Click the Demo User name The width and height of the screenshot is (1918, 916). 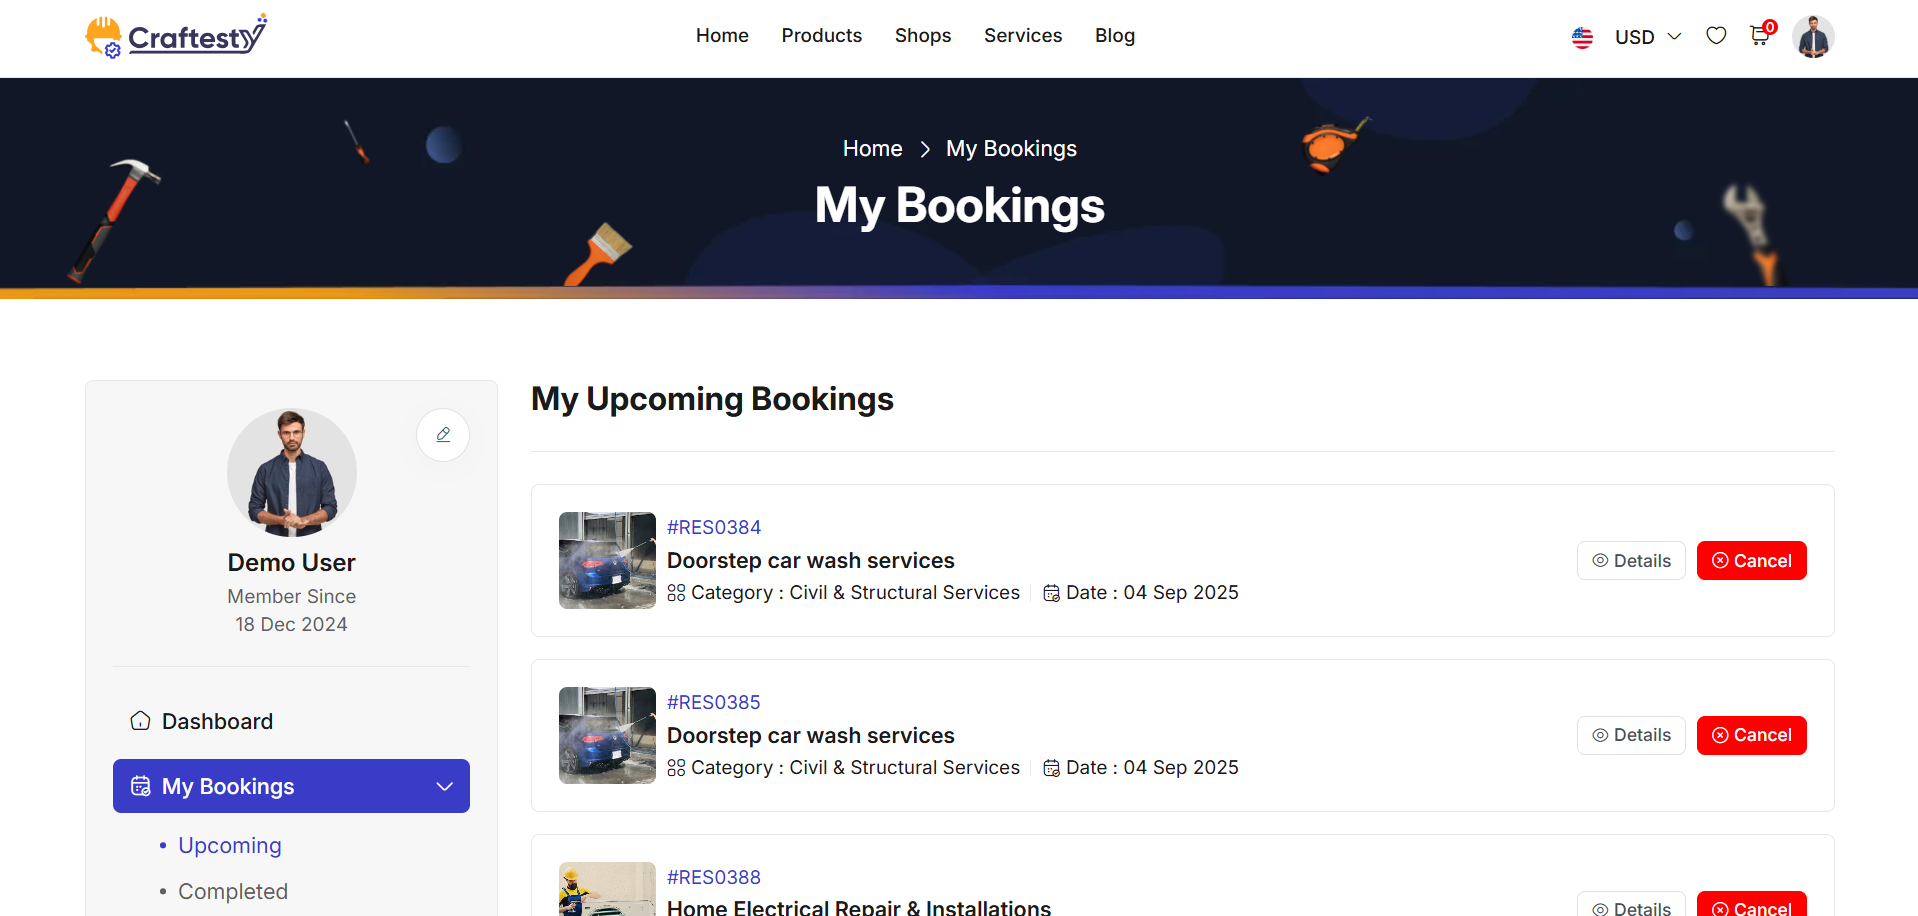(x=292, y=563)
